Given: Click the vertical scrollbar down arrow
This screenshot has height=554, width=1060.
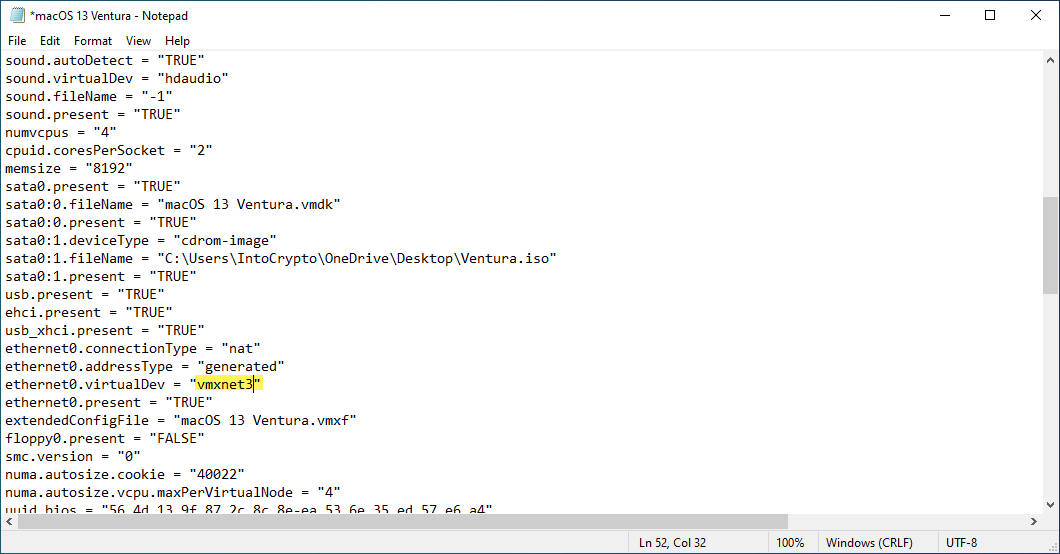Looking at the screenshot, I should [1051, 504].
